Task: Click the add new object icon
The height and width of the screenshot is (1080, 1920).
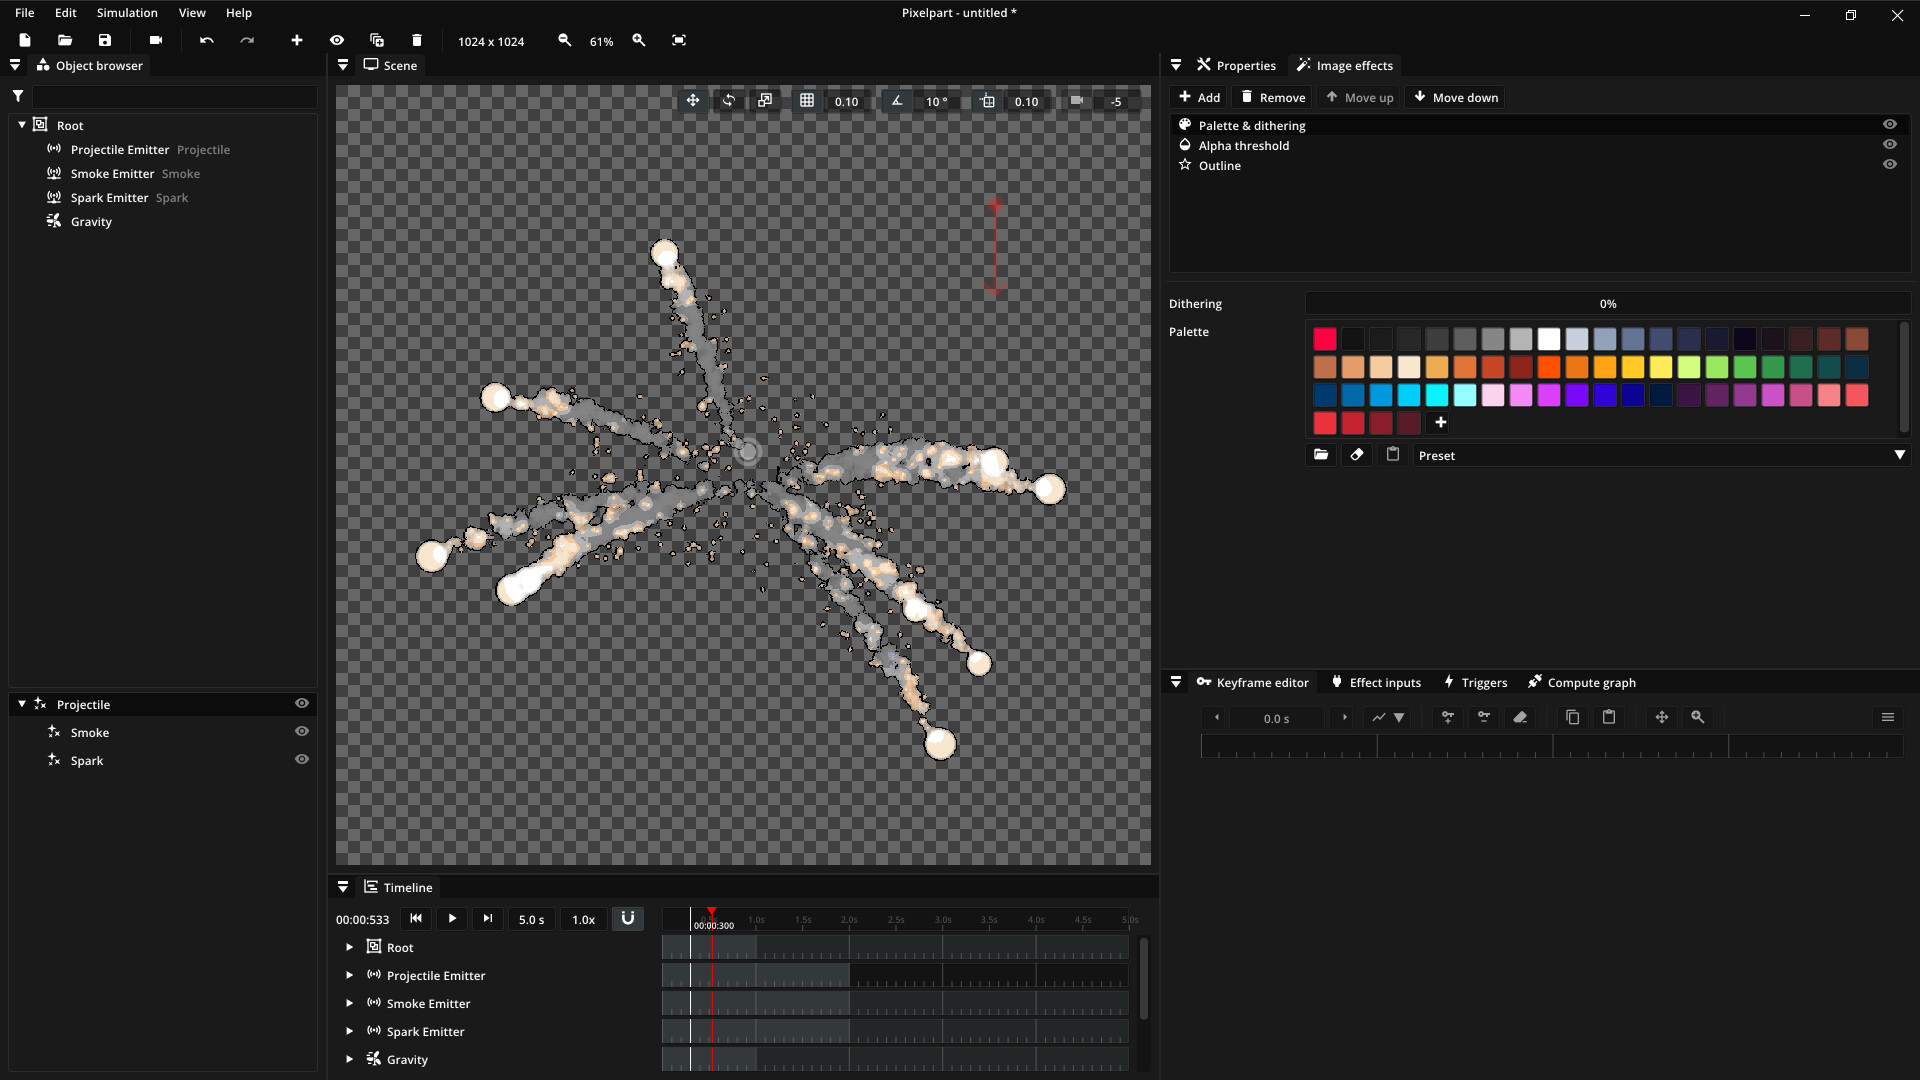Action: (296, 40)
